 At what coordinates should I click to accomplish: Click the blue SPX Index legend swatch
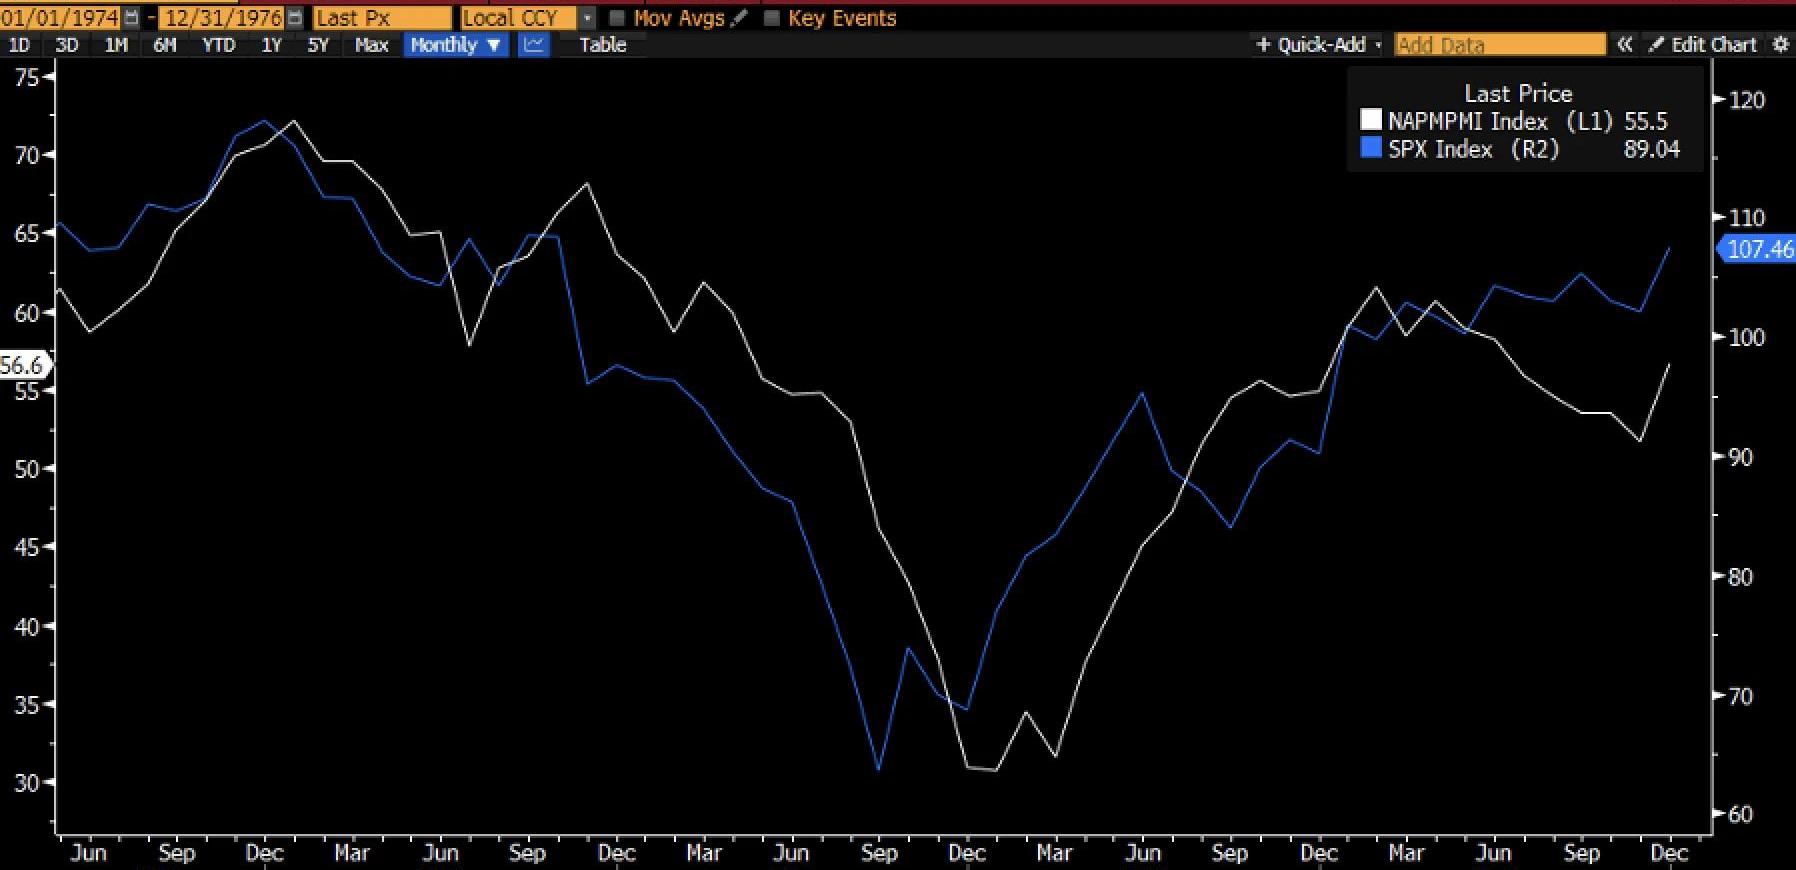1370,149
